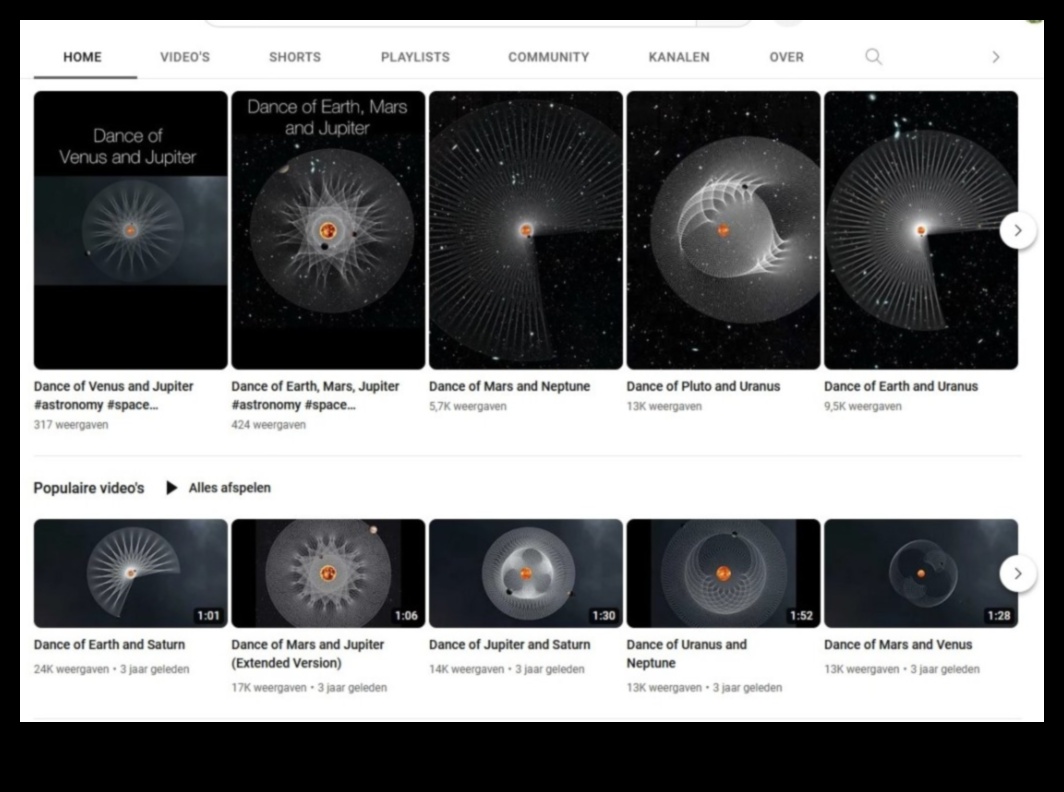Viewport: 1064px width, 792px height.
Task: Open Dance of Earth and Saturn thumbnail
Action: click(x=131, y=573)
